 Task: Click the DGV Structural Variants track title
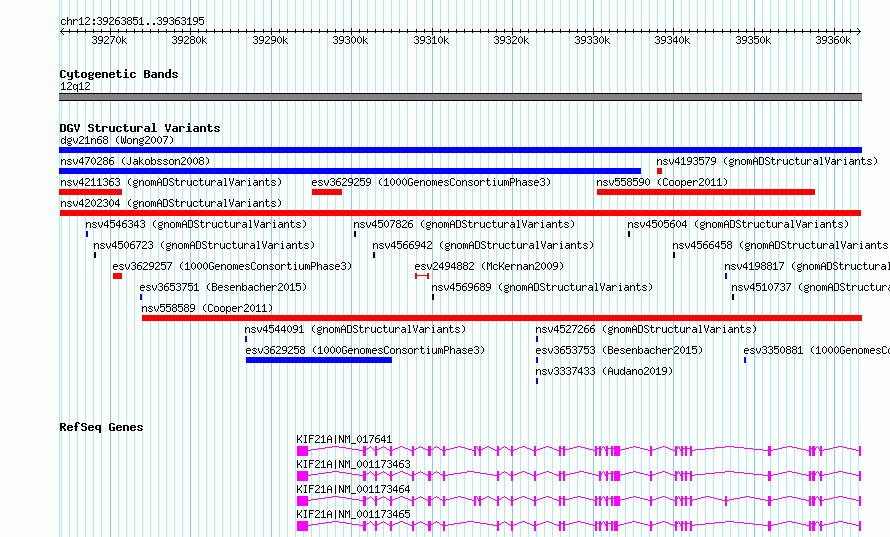pos(140,128)
